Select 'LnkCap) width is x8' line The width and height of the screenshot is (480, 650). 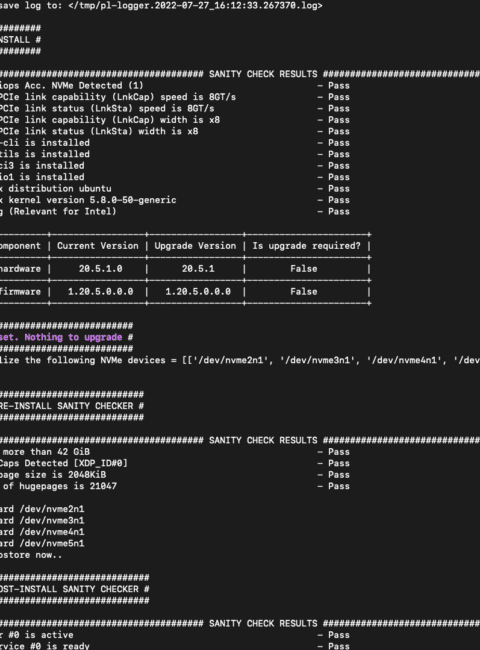pyautogui.click(x=110, y=120)
